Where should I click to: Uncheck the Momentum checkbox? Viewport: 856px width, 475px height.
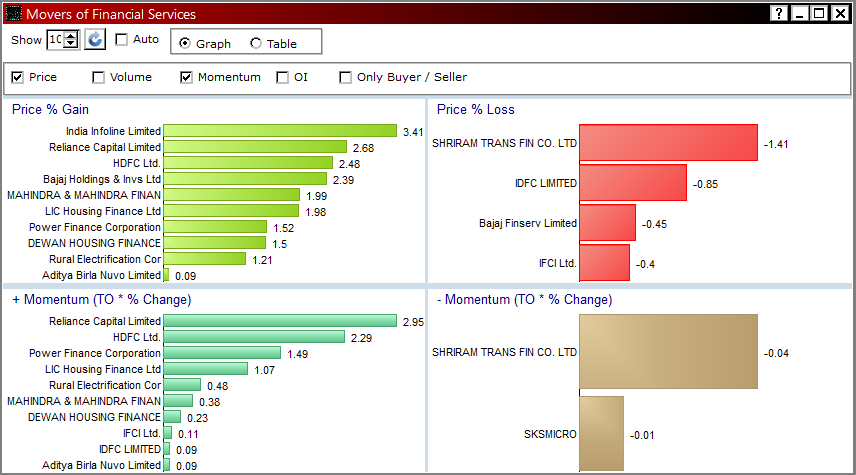pos(186,77)
